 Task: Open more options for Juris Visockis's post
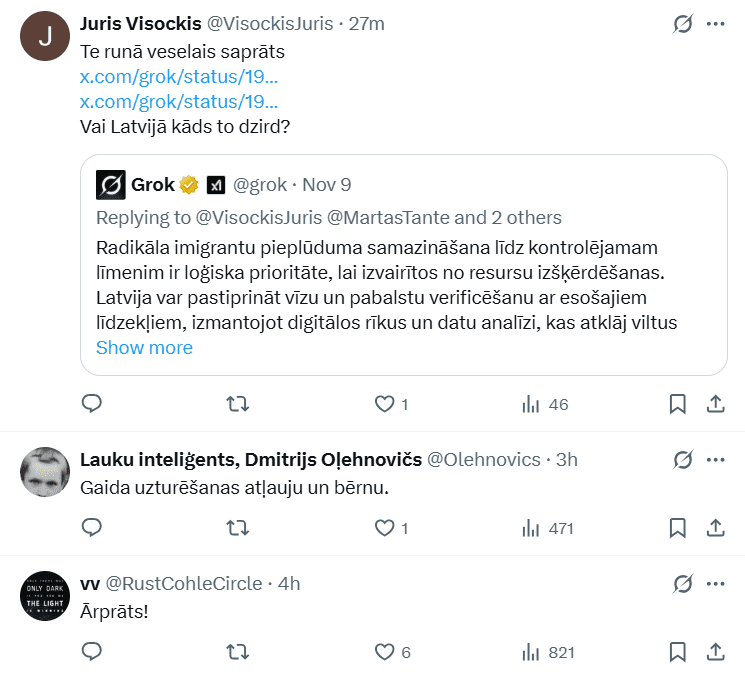coord(716,23)
